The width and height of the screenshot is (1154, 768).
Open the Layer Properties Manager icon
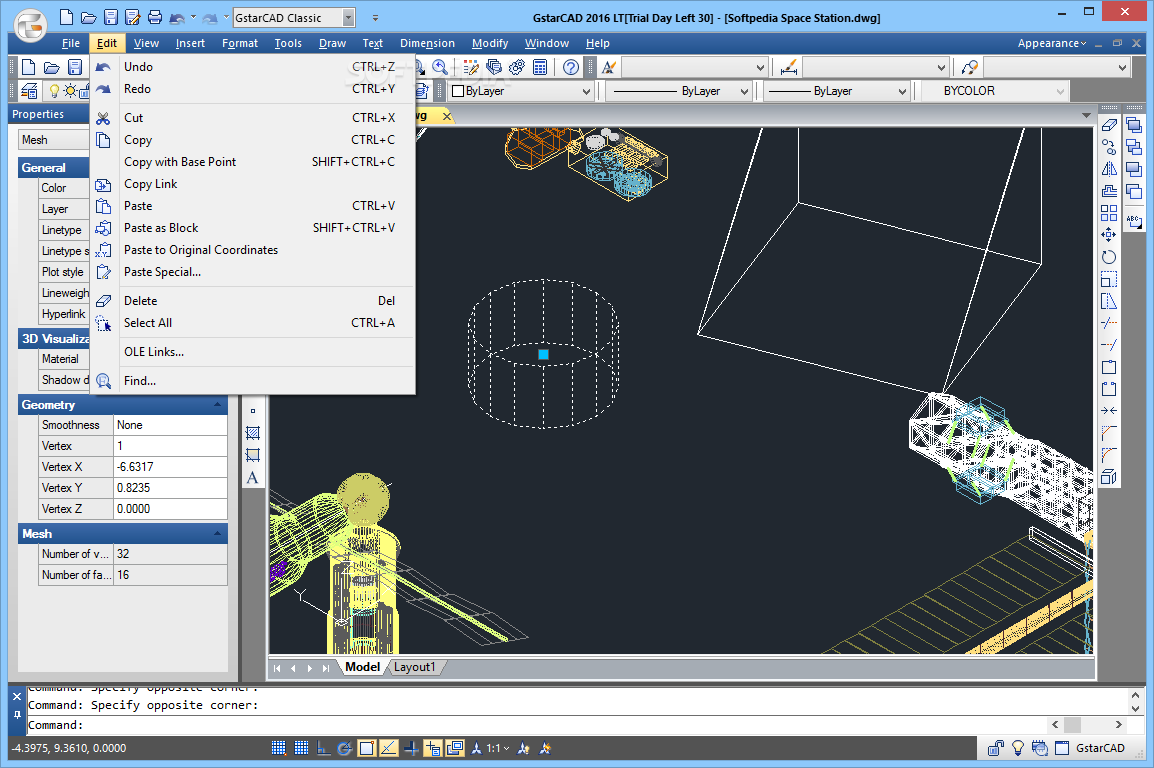point(29,91)
